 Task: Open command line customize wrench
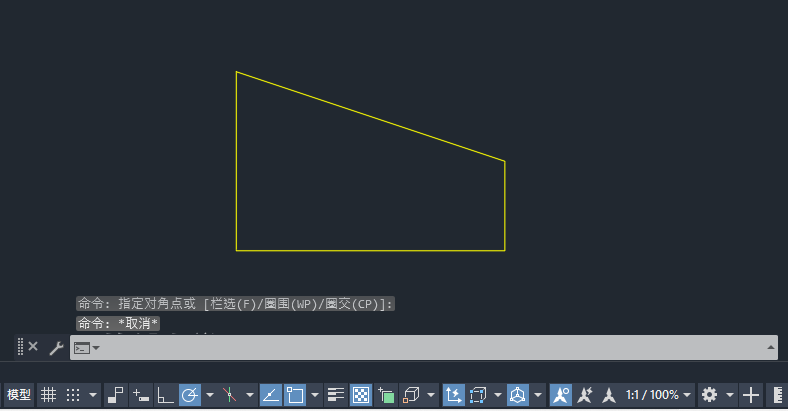click(56, 348)
